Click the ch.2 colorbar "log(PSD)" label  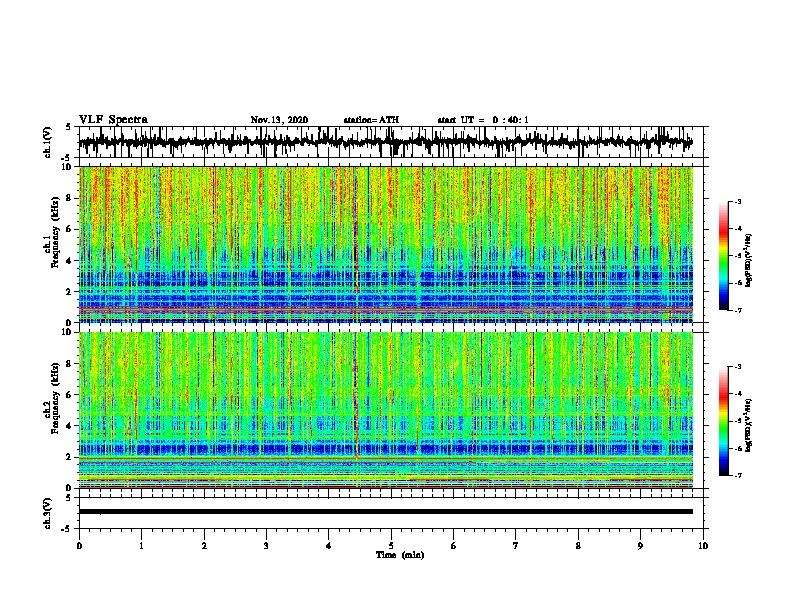(x=749, y=425)
